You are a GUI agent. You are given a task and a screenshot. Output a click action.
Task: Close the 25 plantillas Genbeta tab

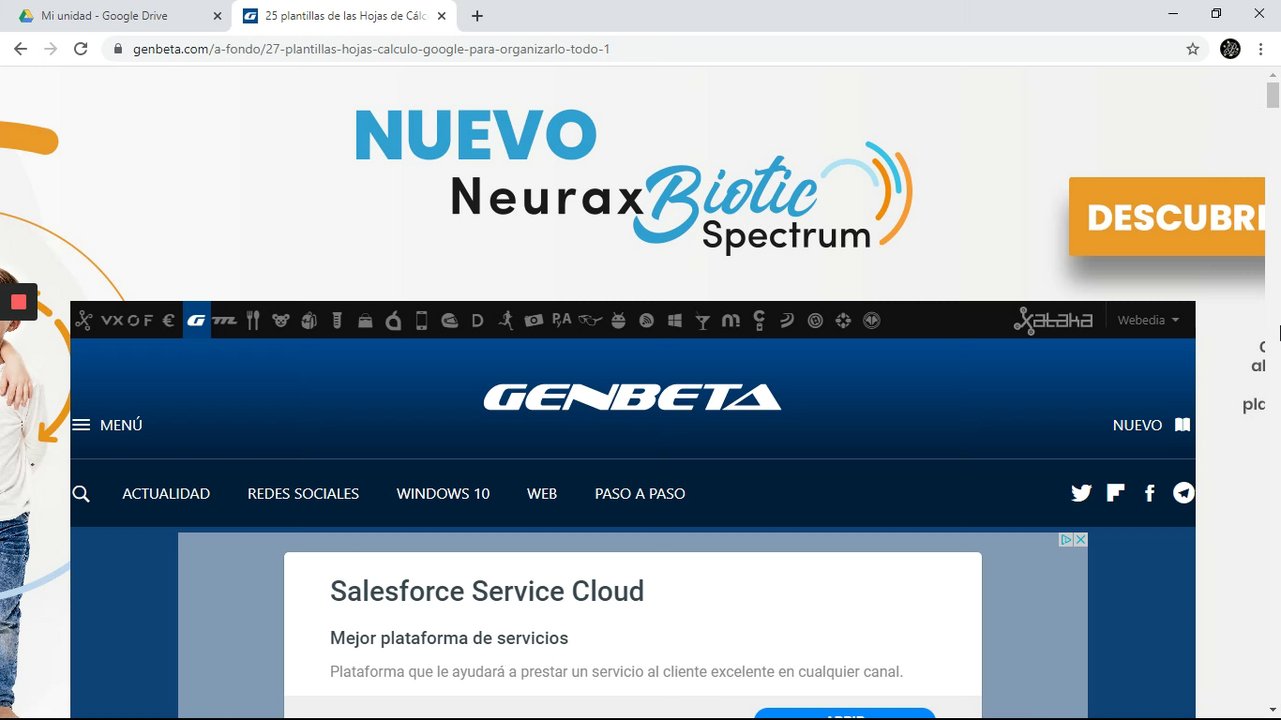coord(443,16)
